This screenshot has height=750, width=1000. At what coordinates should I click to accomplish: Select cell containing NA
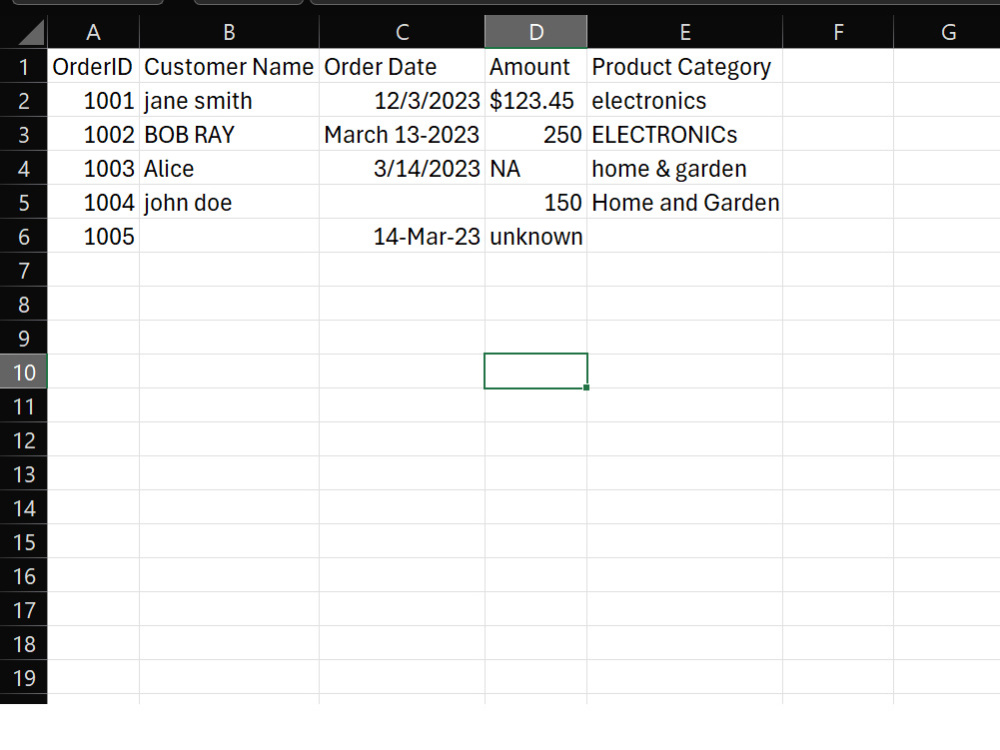pyautogui.click(x=536, y=168)
